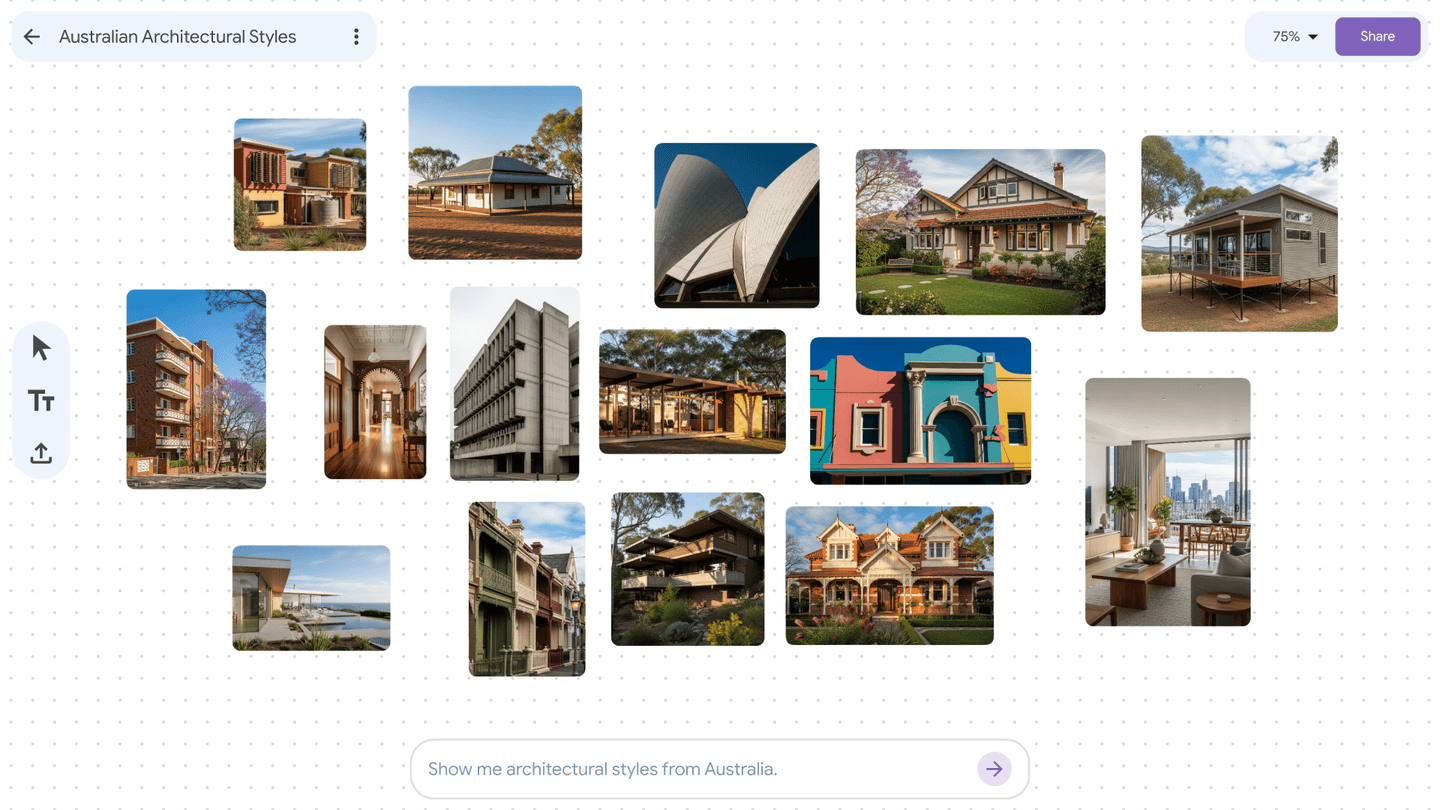Click the elevated Queenslander house image
The width and height of the screenshot is (1440, 810).
(1239, 234)
